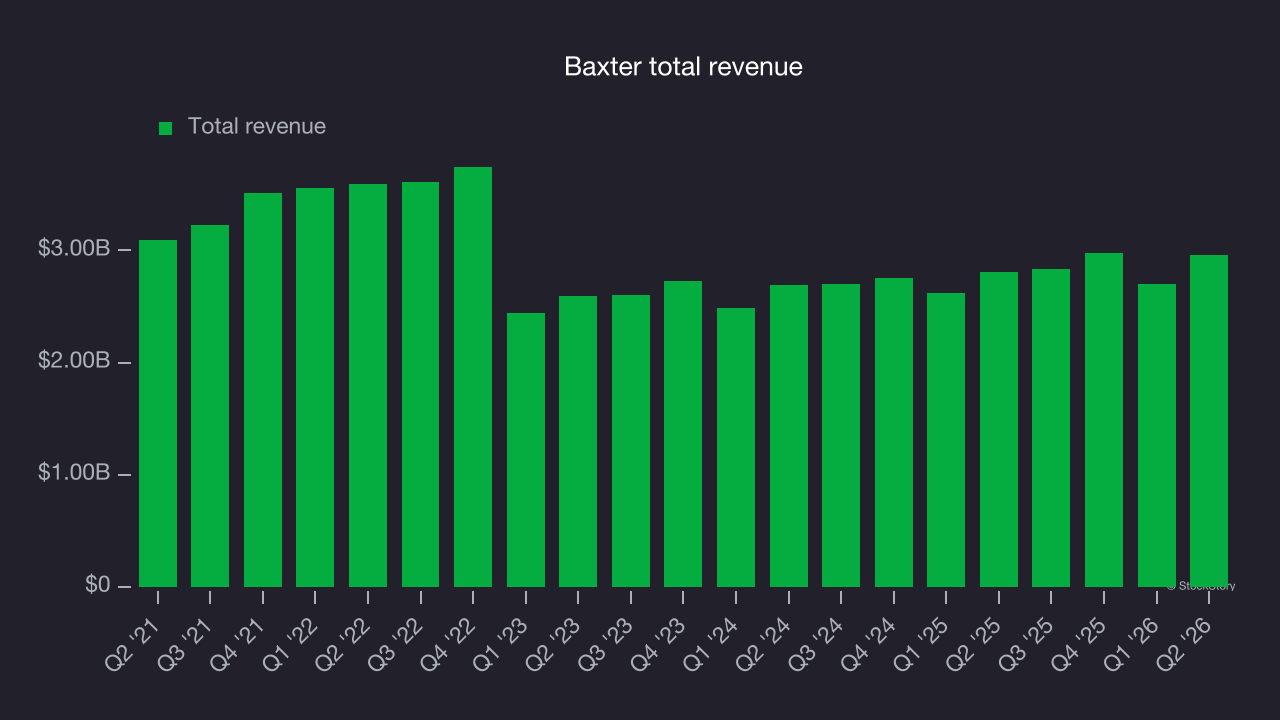The image size is (1280, 720).
Task: Select the Q2 '23 revenue bar
Action: [578, 441]
